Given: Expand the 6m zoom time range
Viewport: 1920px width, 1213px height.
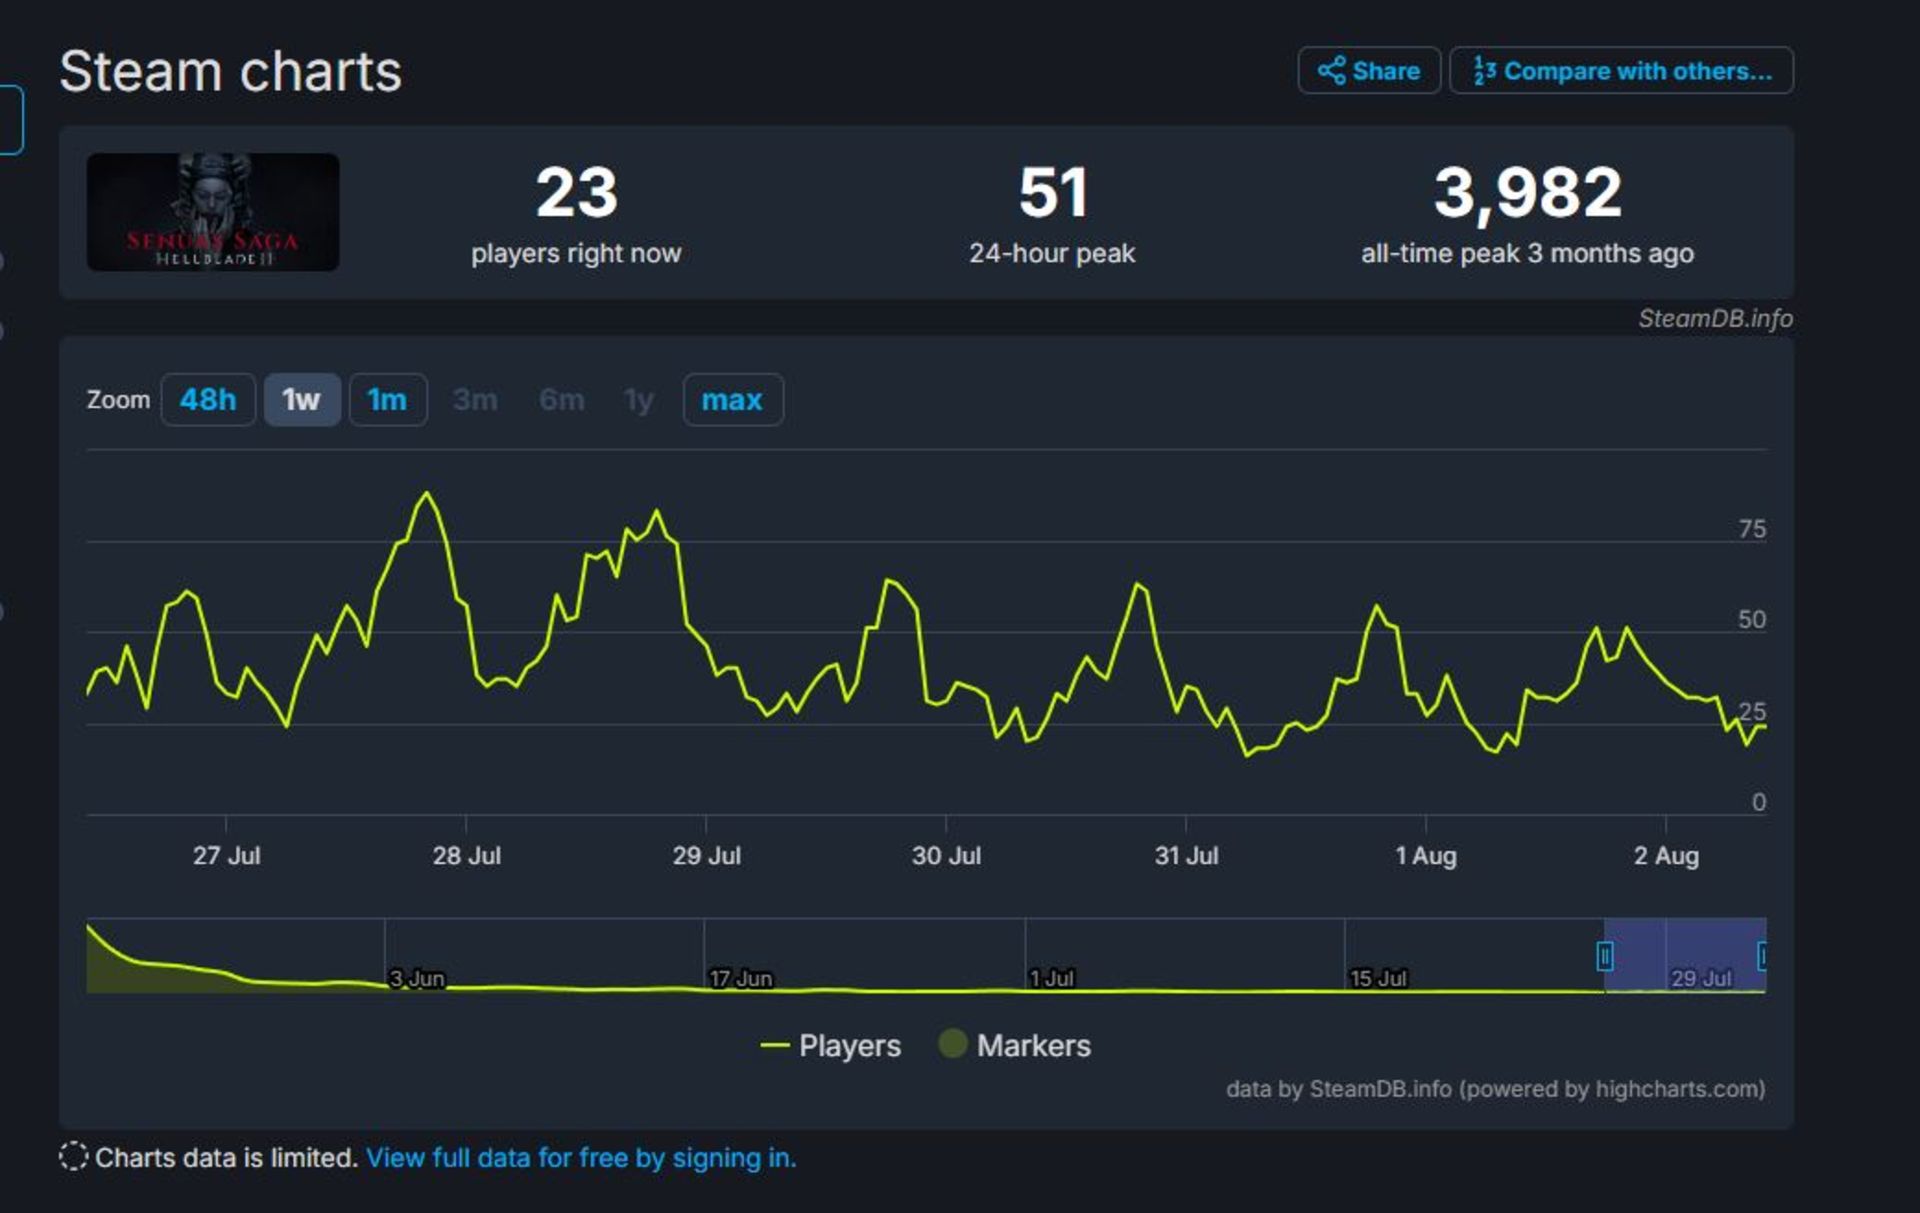Looking at the screenshot, I should pos(559,400).
